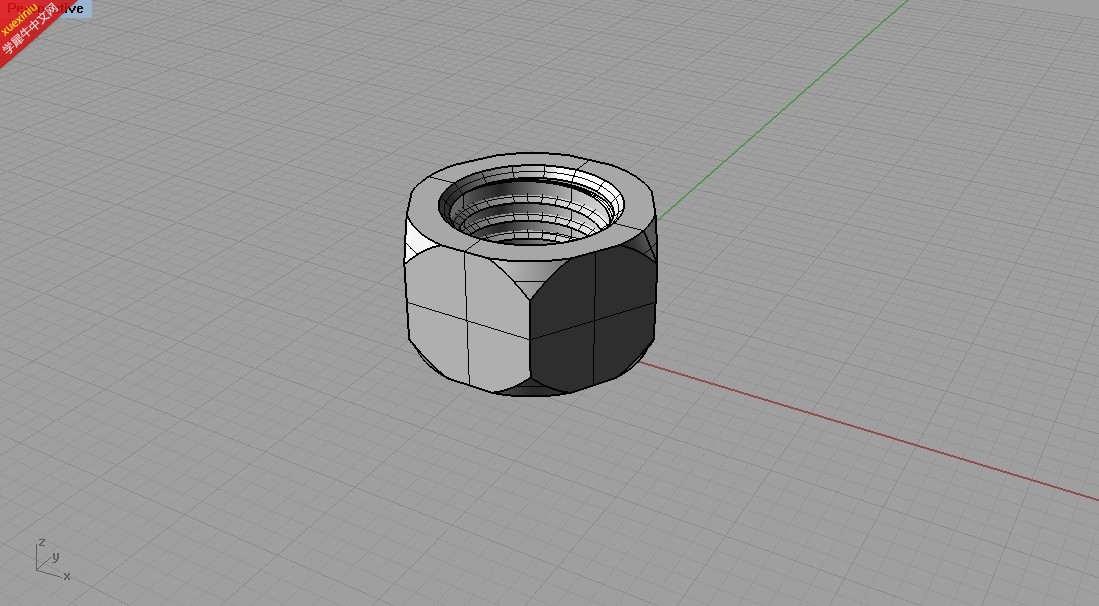1099x606 pixels.
Task: Select the hex nut 3D model
Action: 531,275
